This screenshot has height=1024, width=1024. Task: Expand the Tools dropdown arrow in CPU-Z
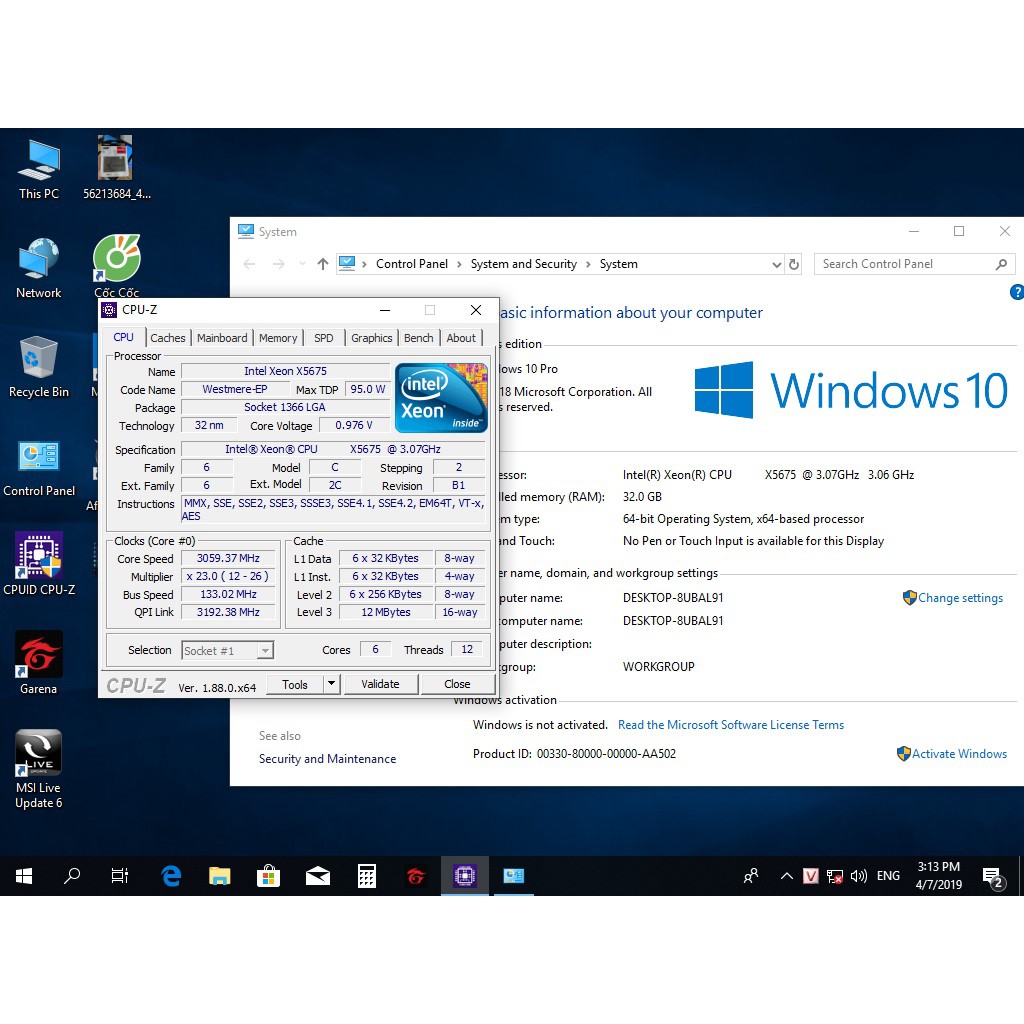332,684
